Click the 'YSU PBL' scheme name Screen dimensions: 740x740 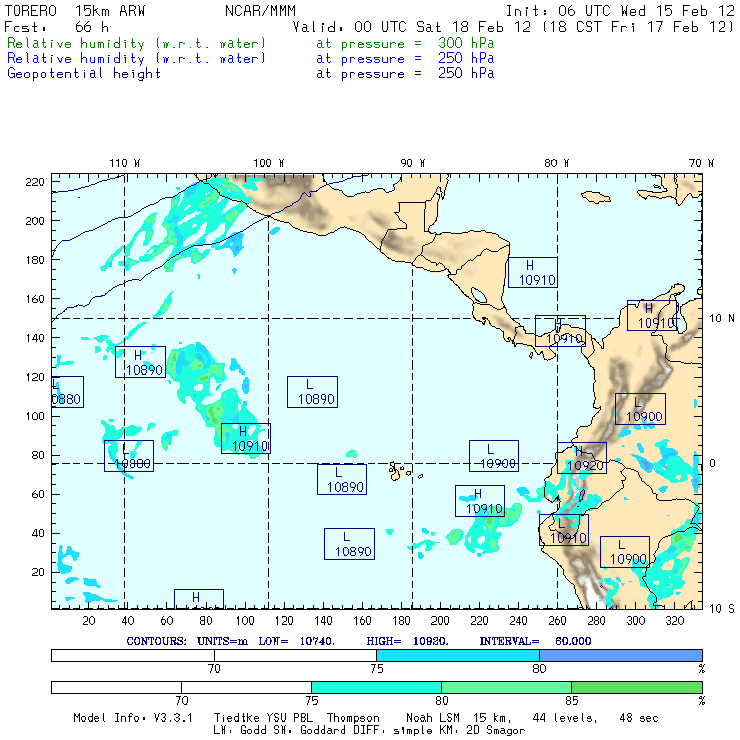click(289, 718)
